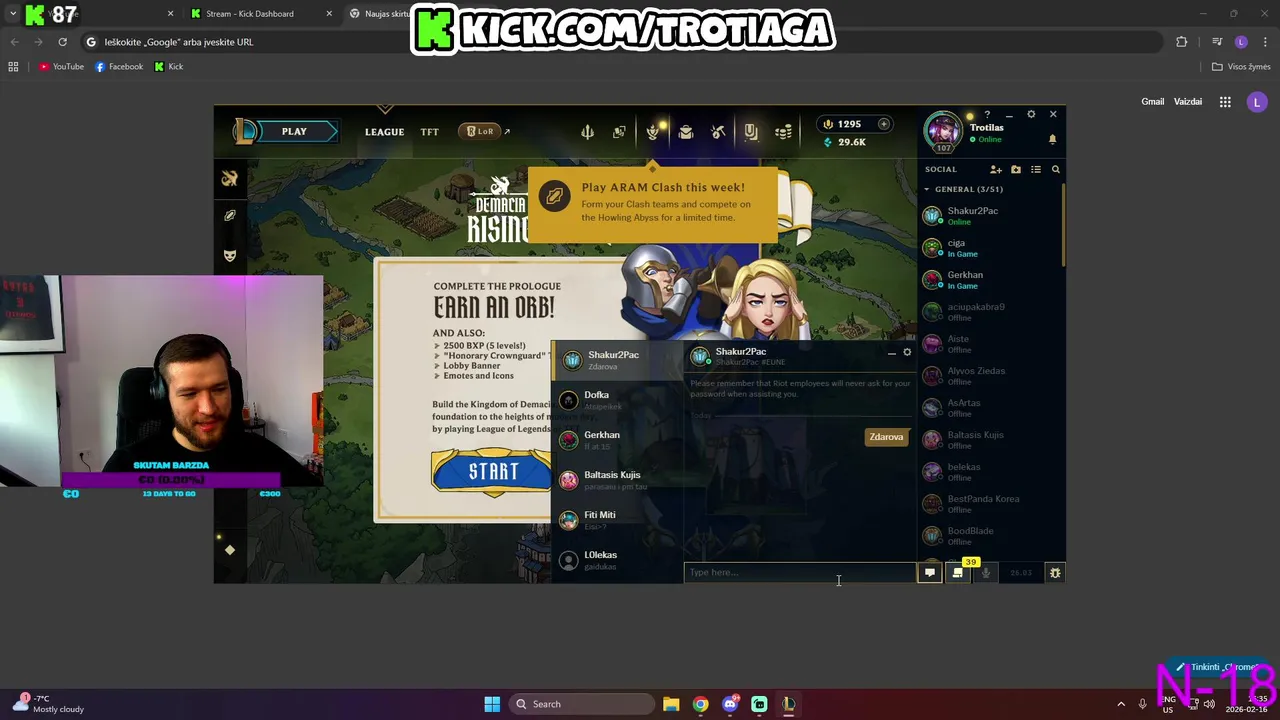The image size is (1280, 720).
Task: Open the Play ARAM Clash this week notification
Action: point(653,204)
